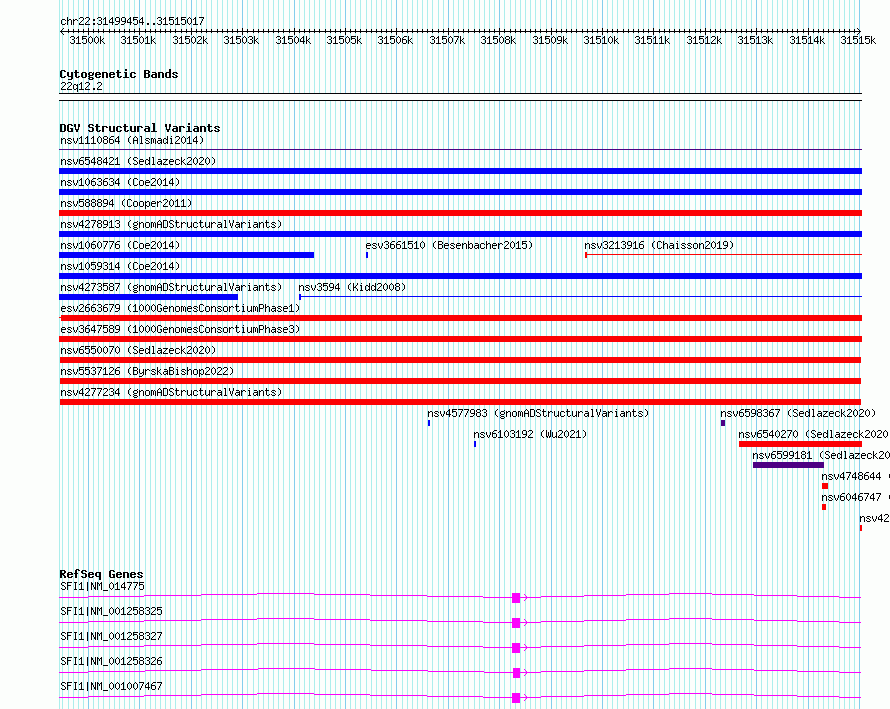
Task: Select the nsv6103192 small blue marker
Action: pyautogui.click(x=475, y=444)
